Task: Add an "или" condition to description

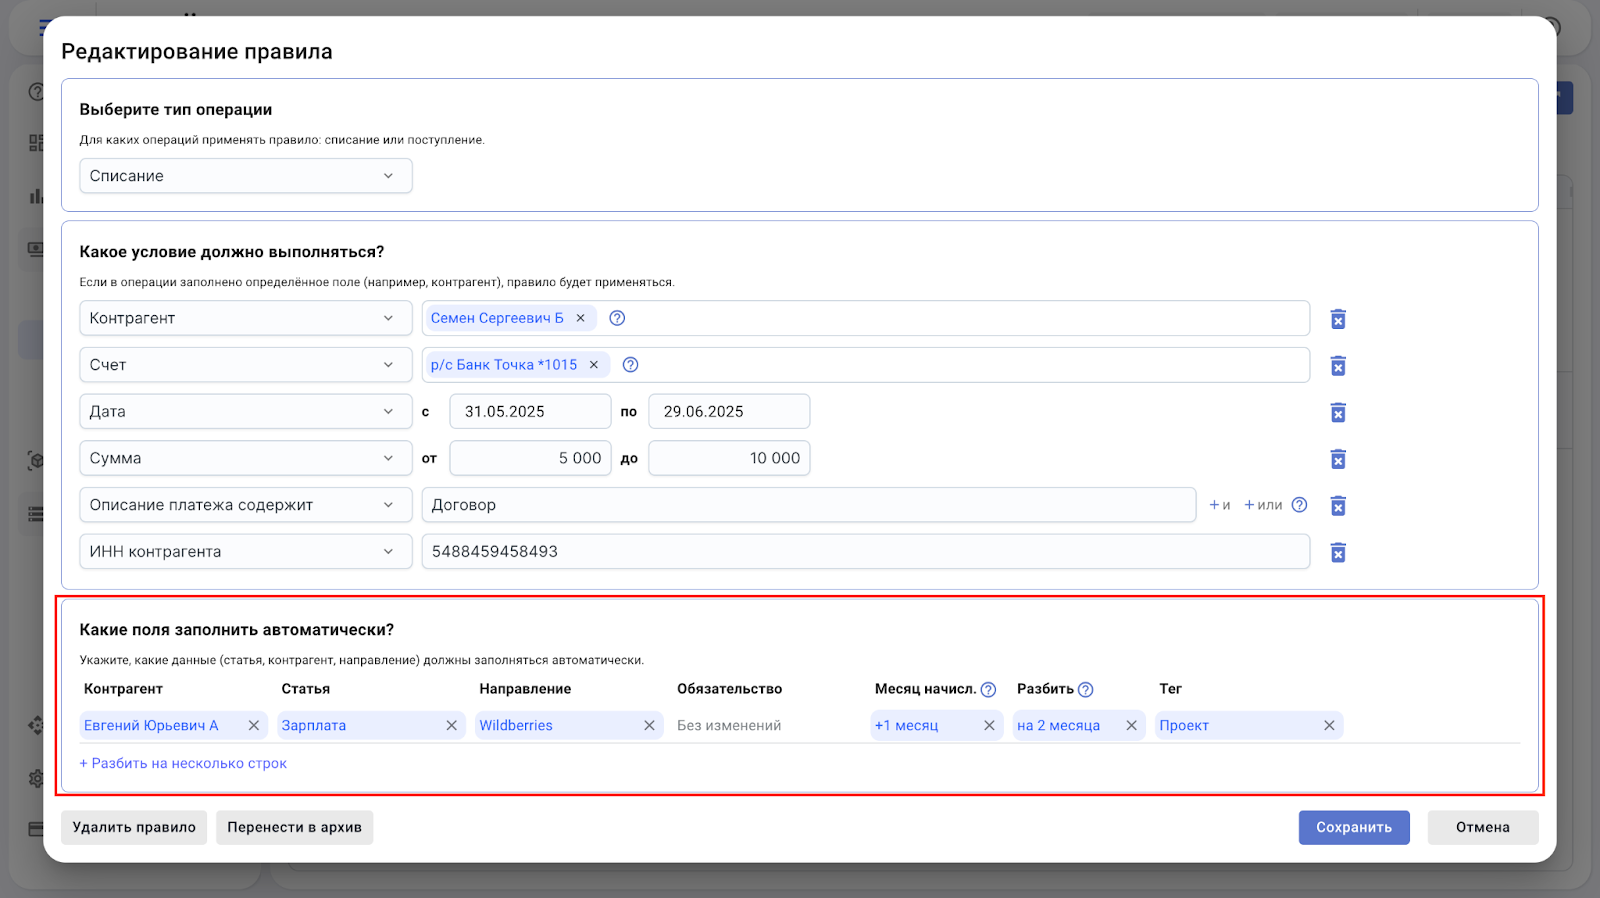Action: tap(1263, 505)
